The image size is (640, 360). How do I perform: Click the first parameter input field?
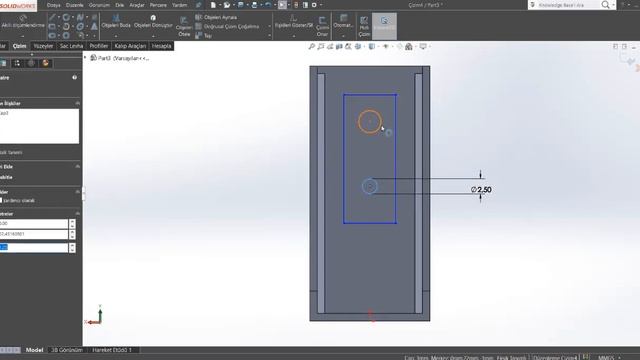point(34,224)
